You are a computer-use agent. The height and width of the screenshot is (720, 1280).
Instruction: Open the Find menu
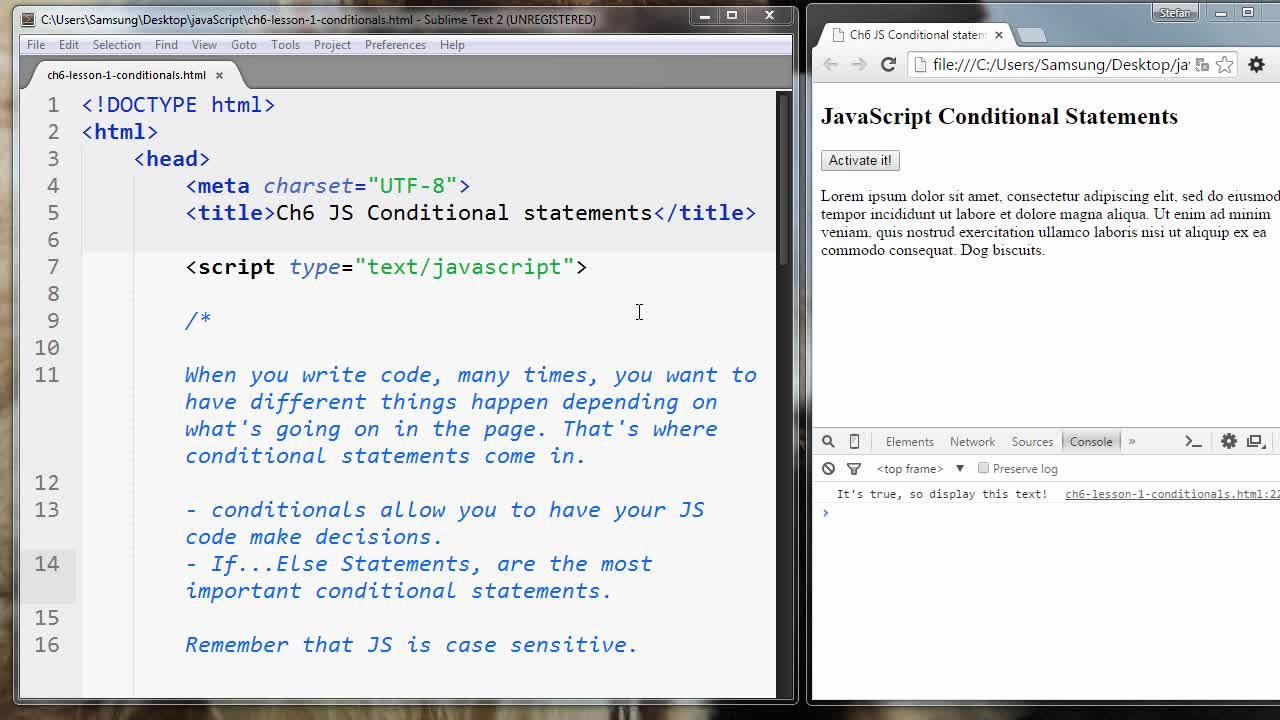click(x=166, y=45)
